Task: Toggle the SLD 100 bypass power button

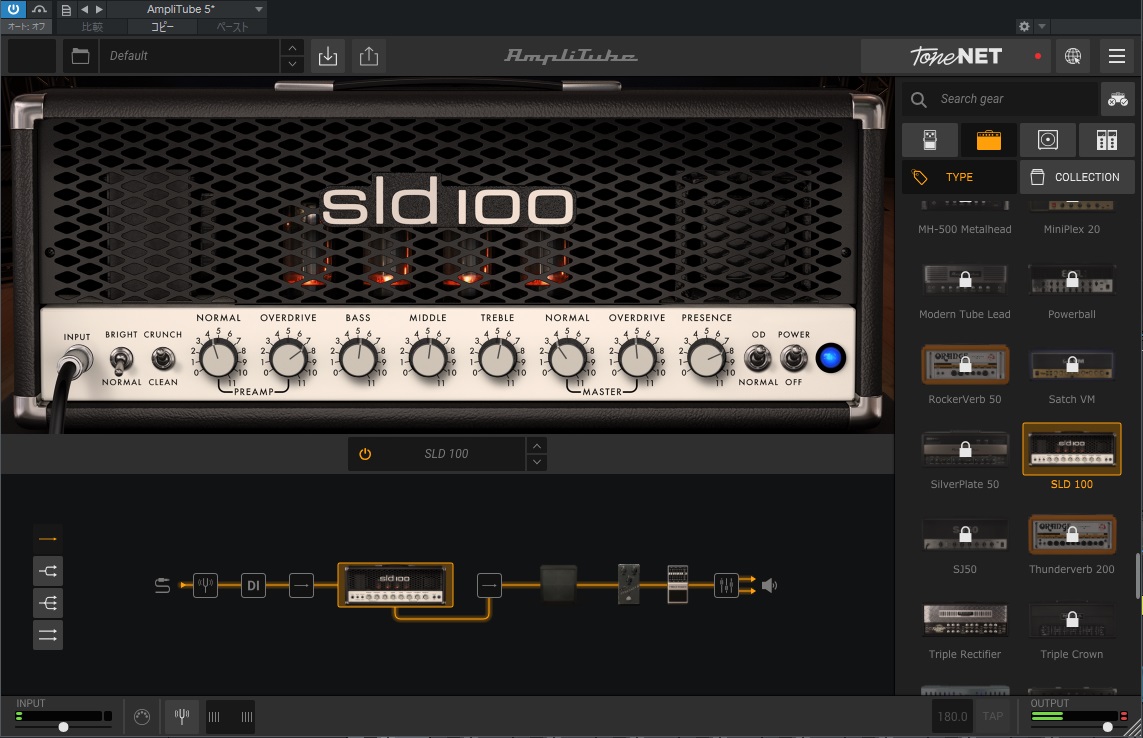Action: [x=365, y=454]
